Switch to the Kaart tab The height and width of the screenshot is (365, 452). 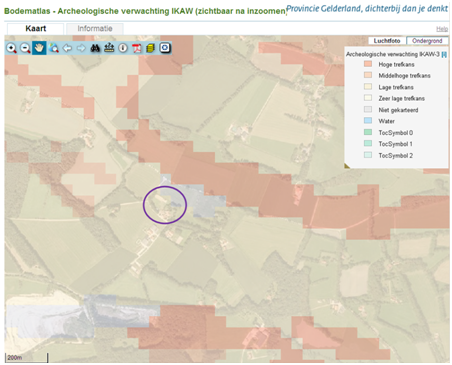[36, 29]
